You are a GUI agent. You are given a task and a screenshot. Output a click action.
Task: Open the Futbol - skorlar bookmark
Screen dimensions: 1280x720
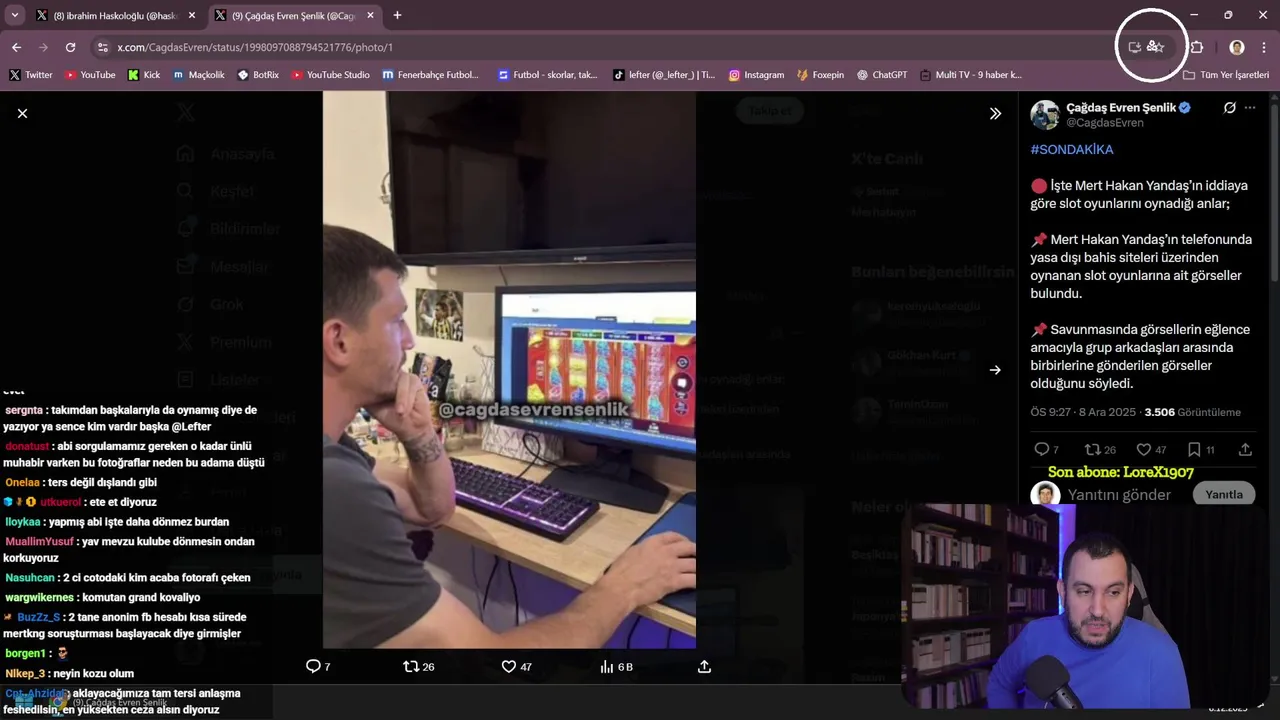[x=547, y=75]
